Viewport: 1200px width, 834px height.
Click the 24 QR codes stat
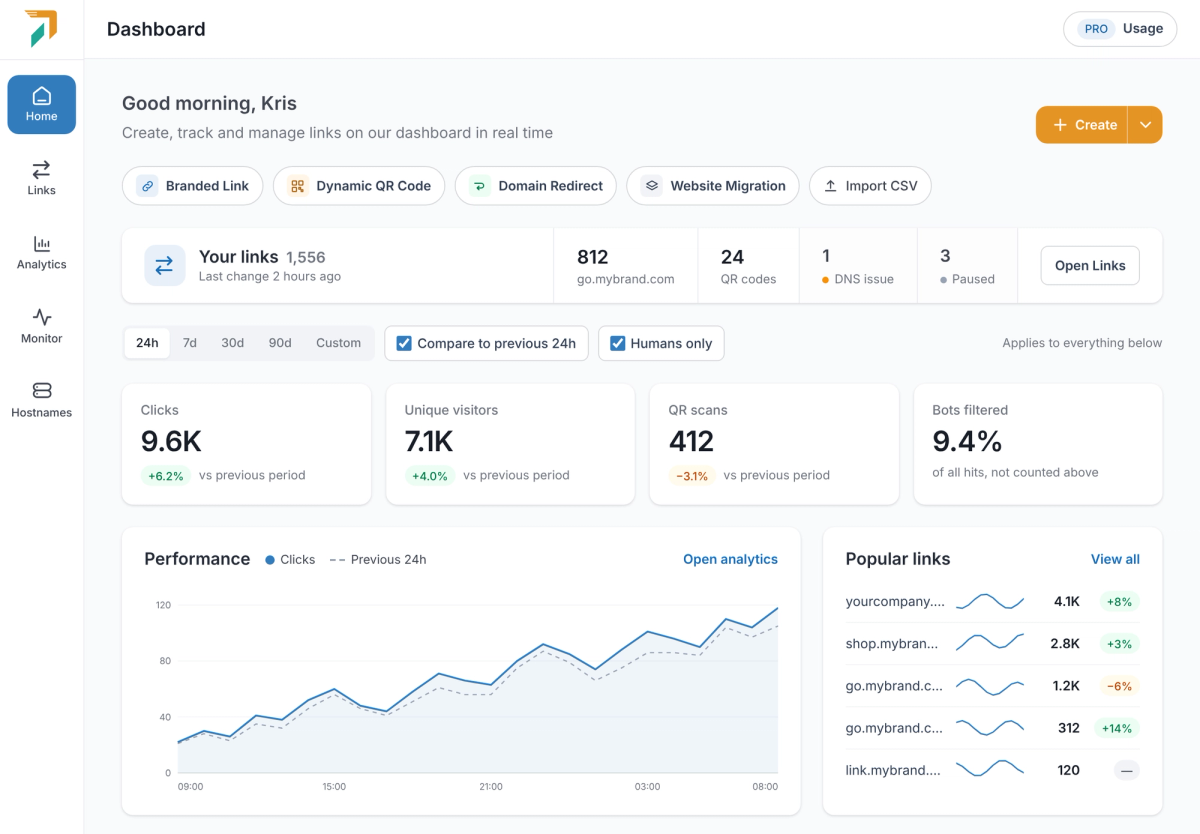pyautogui.click(x=748, y=265)
